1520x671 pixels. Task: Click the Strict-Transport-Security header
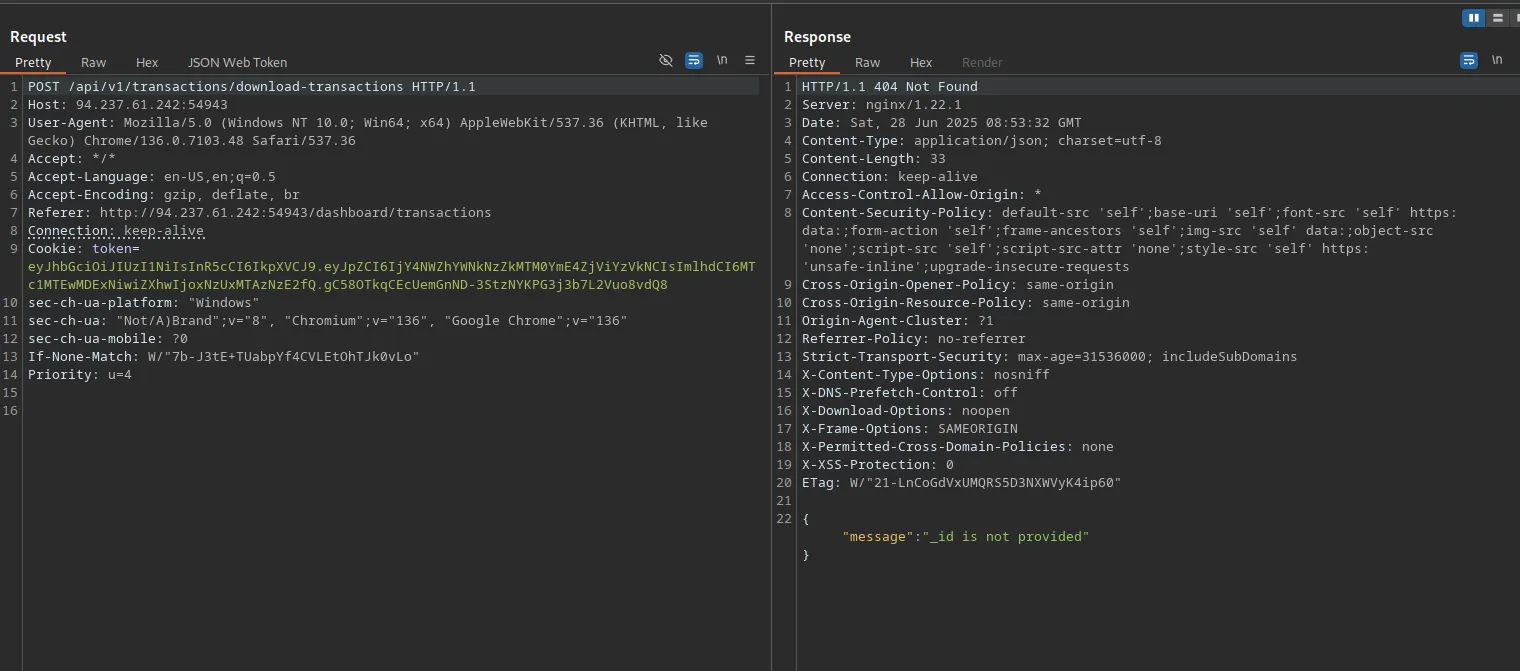[x=1050, y=357]
